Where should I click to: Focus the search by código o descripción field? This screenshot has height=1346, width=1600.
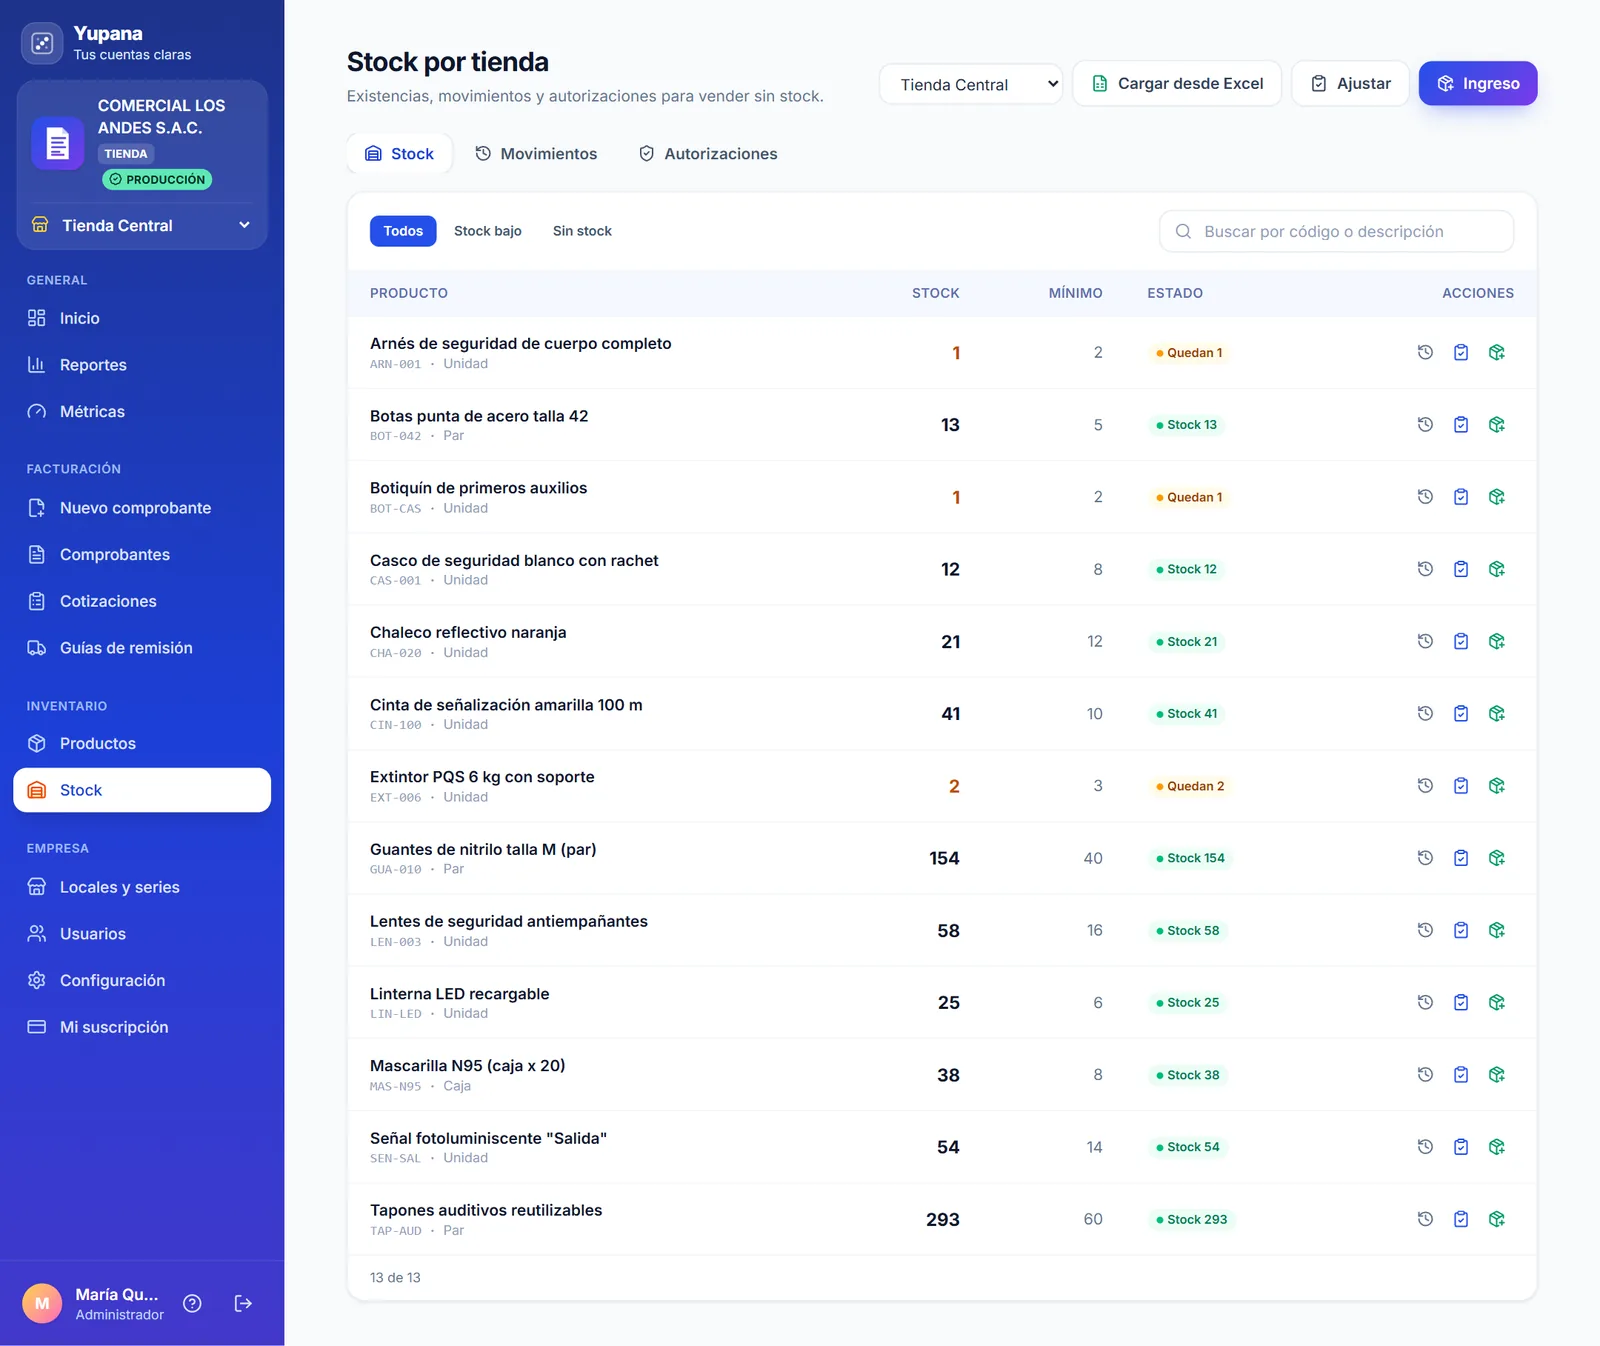click(x=1336, y=231)
